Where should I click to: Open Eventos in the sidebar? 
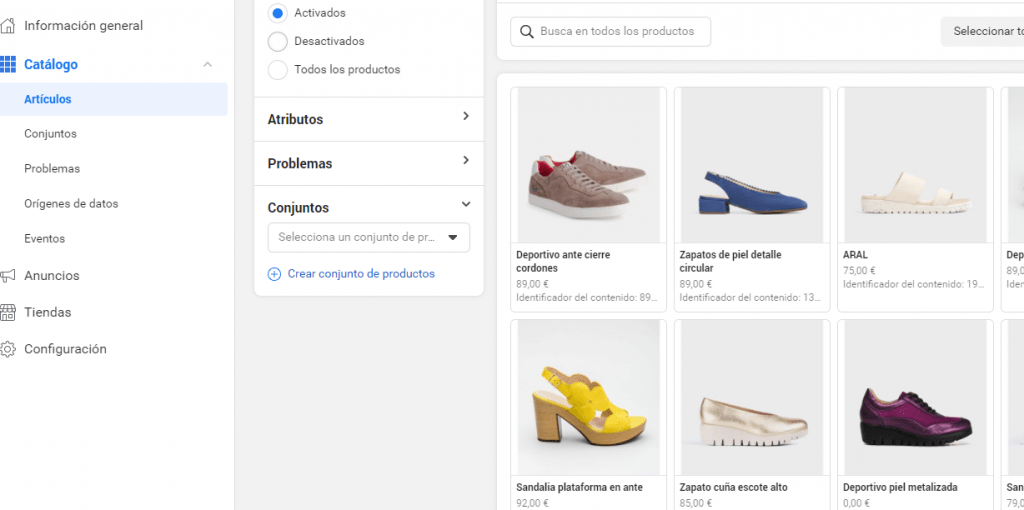tap(44, 239)
